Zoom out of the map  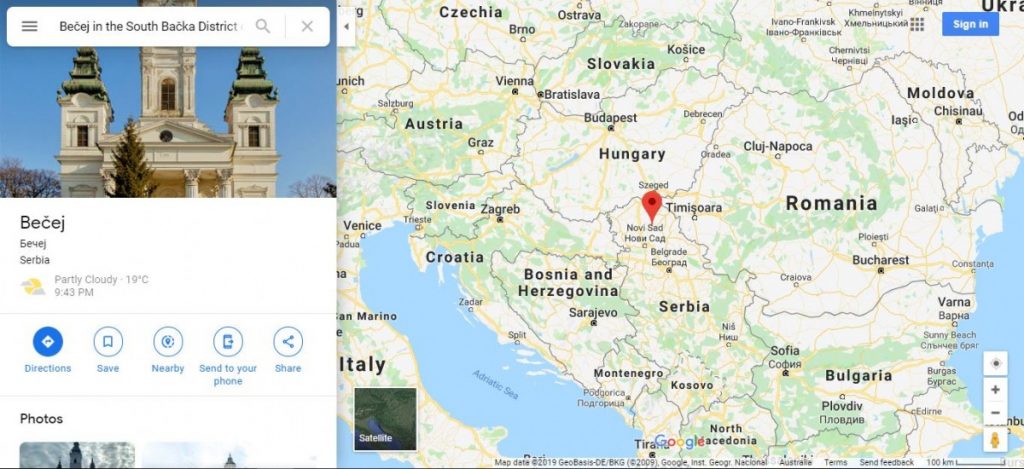pyautogui.click(x=995, y=413)
